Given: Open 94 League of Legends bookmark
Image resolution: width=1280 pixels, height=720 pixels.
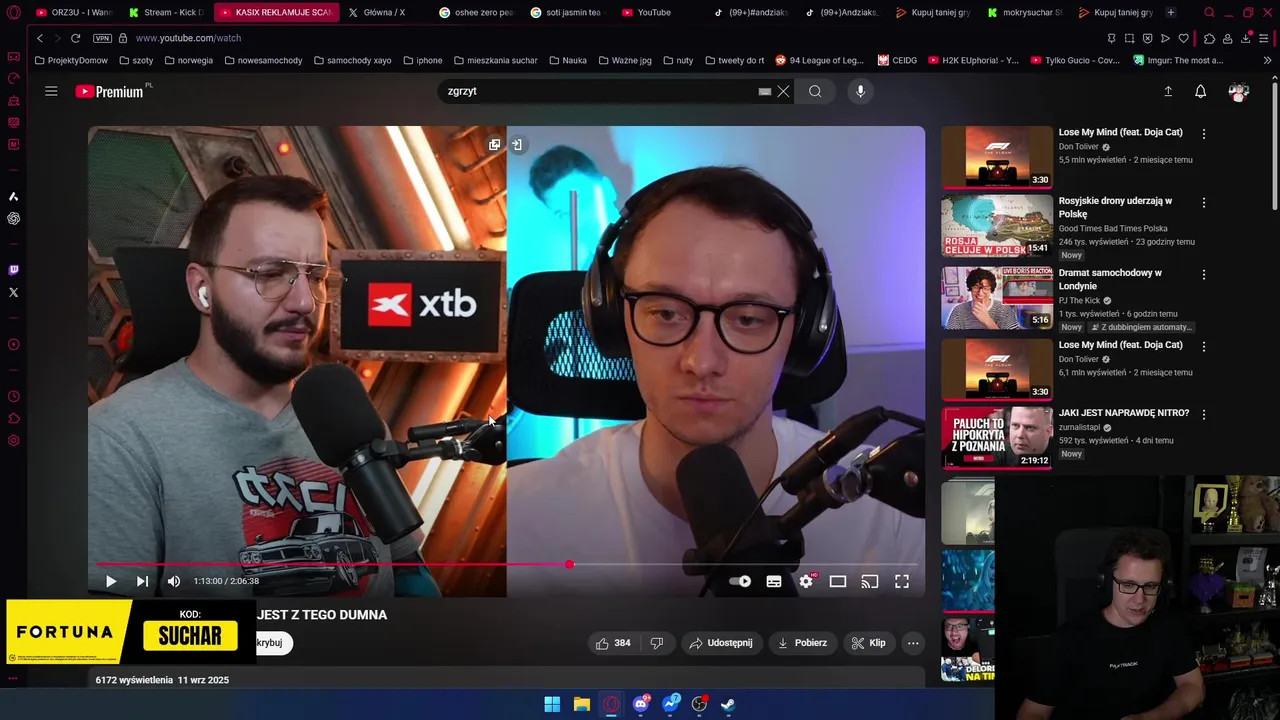Looking at the screenshot, I should (x=820, y=60).
